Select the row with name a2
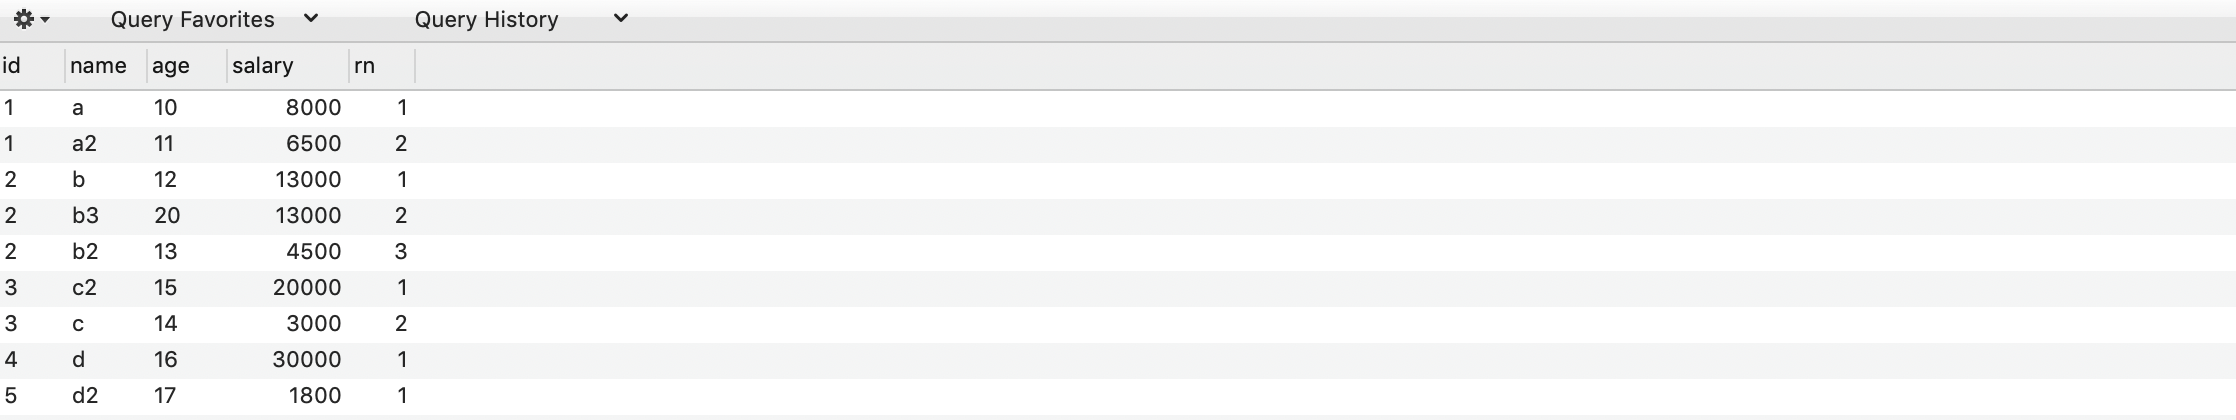Viewport: 2236px width, 420px height. point(1118,144)
